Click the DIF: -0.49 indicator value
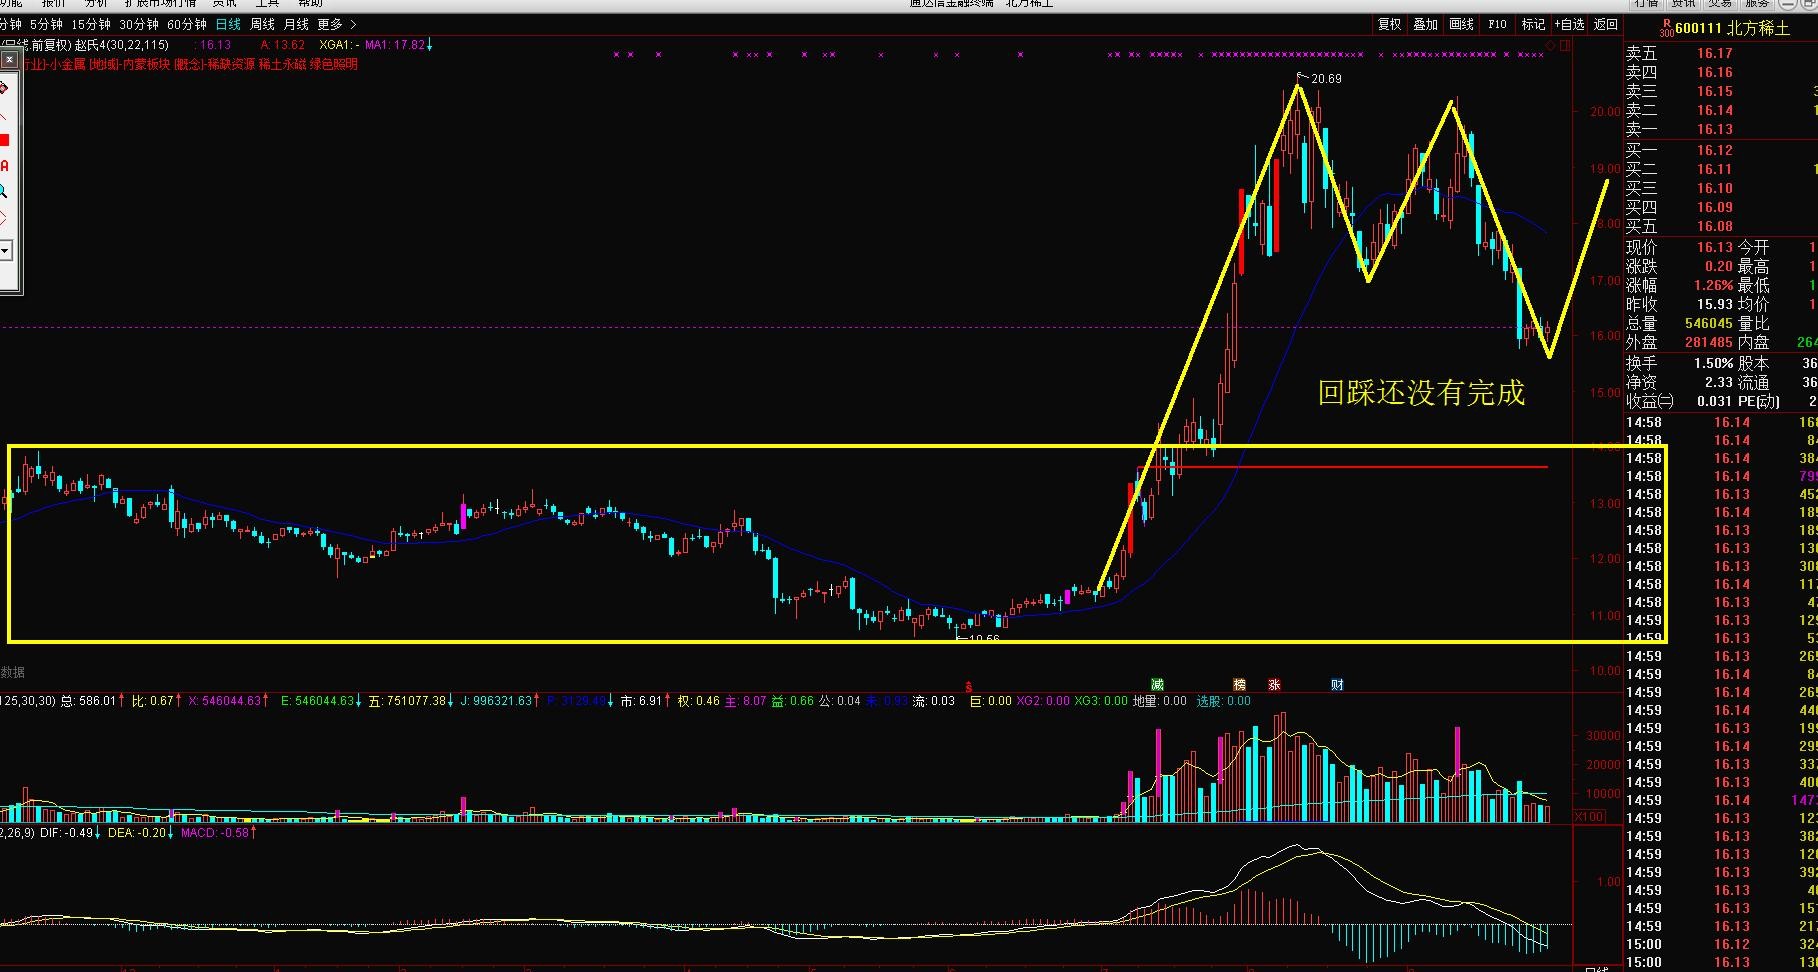Screen dimensions: 1818x972 pyautogui.click(x=66, y=832)
